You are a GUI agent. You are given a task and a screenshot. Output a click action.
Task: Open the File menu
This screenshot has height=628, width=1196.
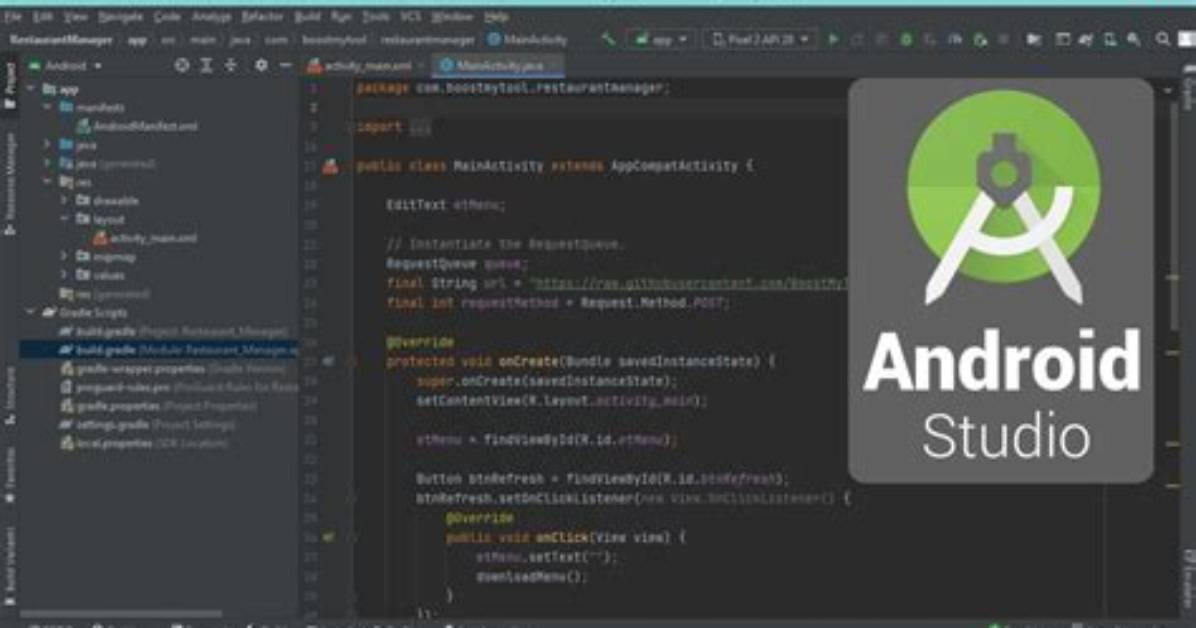tap(13, 17)
